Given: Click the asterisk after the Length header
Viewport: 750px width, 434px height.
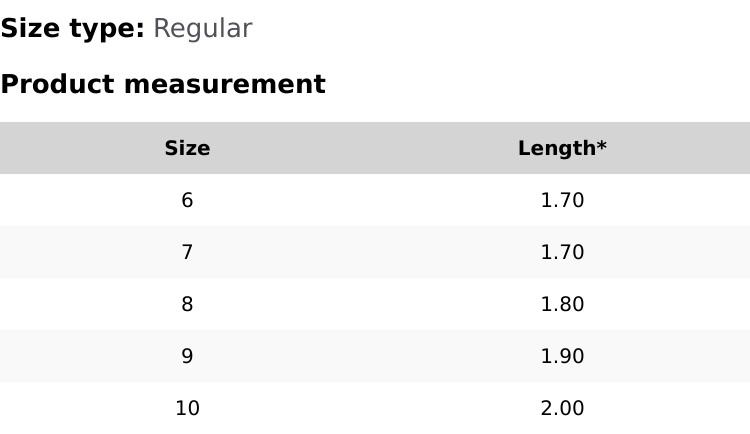Looking at the screenshot, I should pyautogui.click(x=602, y=147).
